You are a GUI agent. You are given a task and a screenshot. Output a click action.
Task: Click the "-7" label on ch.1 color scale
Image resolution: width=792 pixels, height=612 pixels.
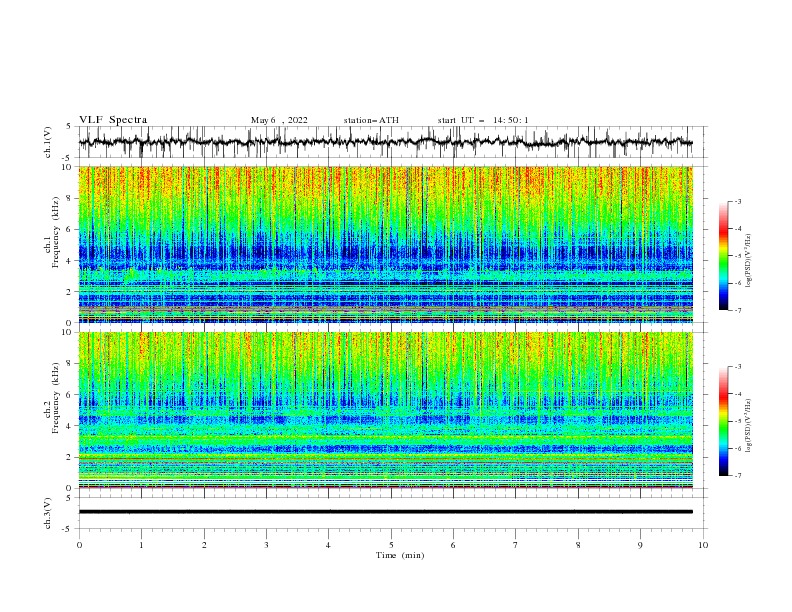pos(737,310)
